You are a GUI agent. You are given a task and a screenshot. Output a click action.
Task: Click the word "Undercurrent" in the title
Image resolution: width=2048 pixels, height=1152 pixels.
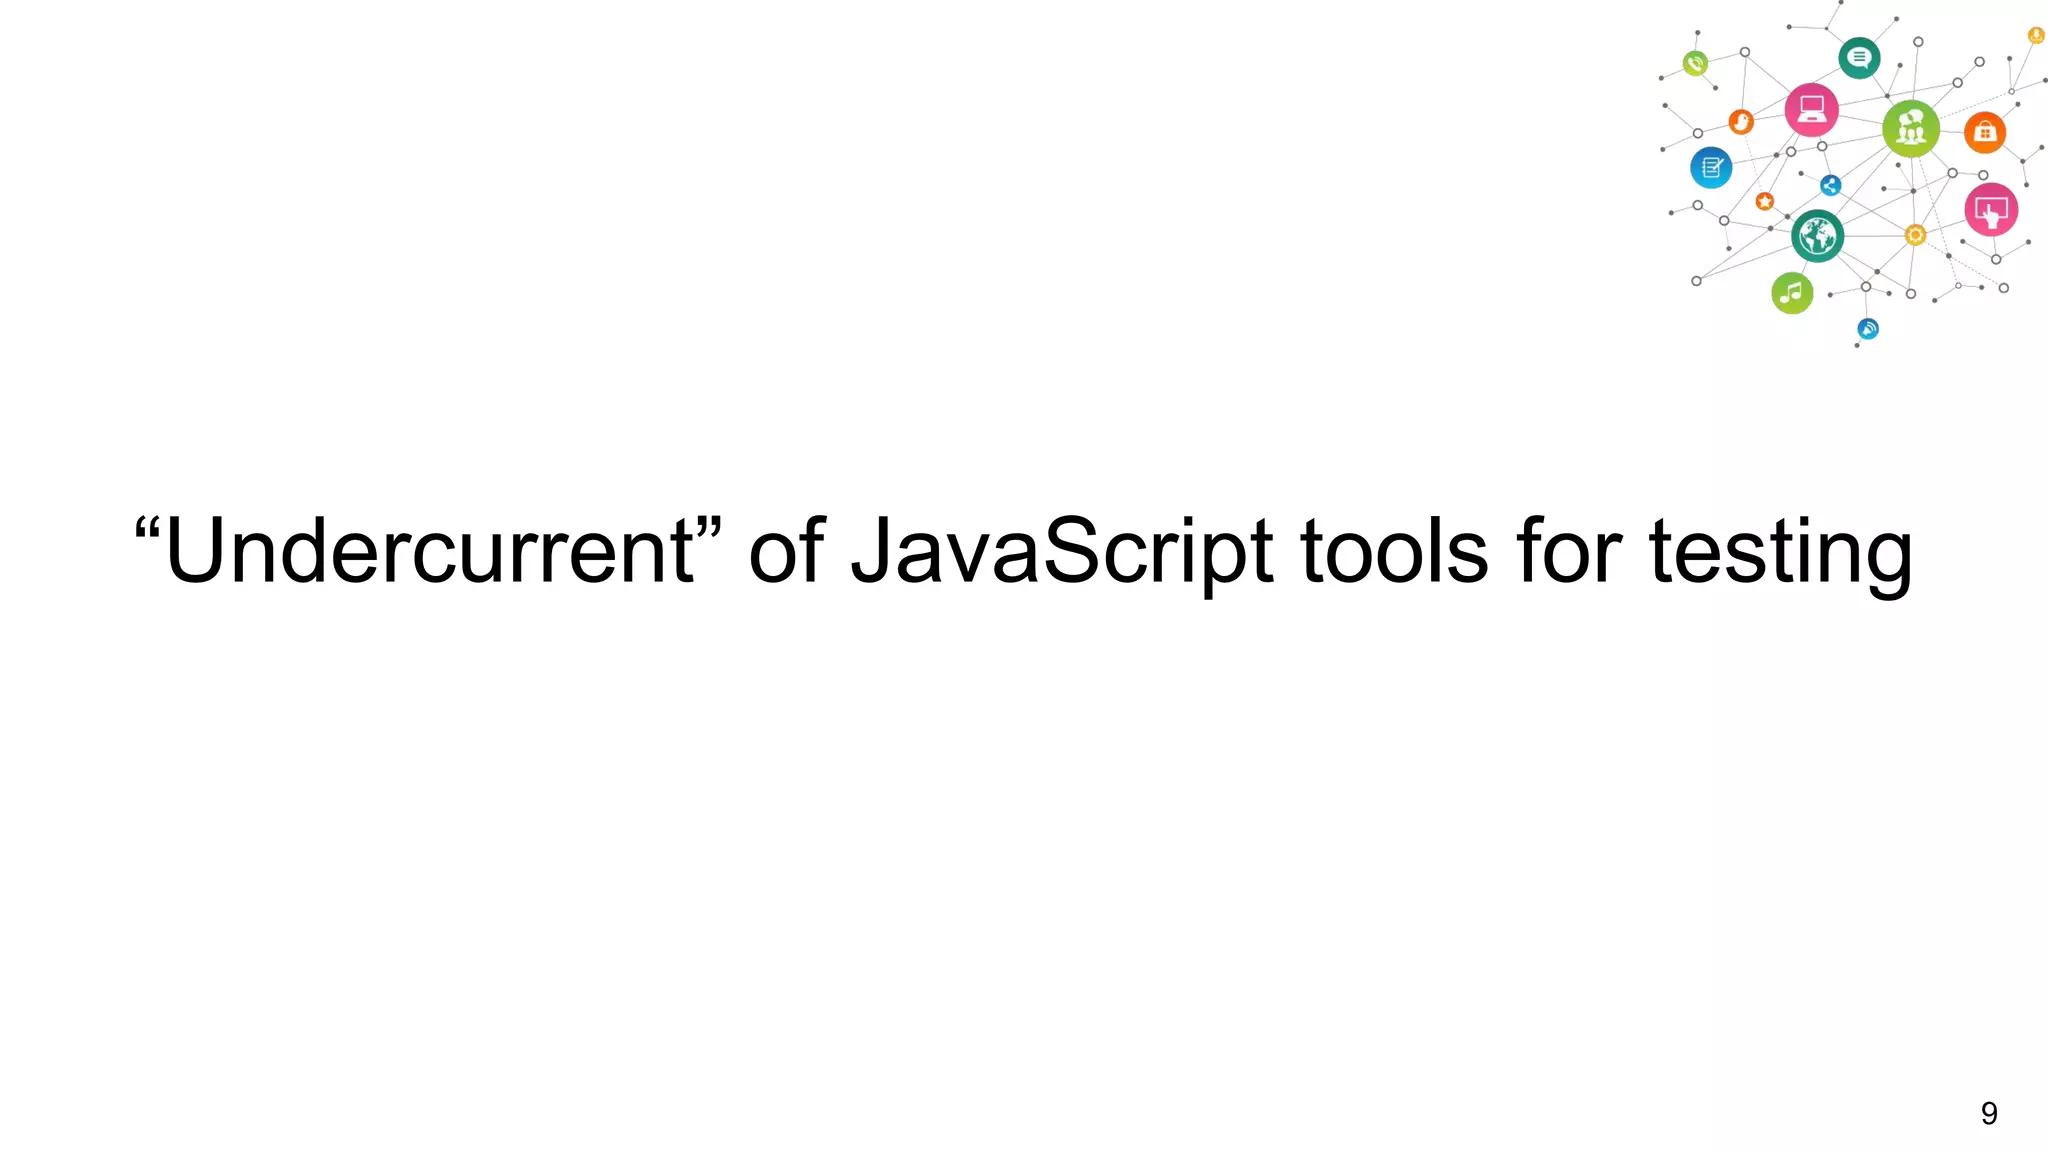430,552
